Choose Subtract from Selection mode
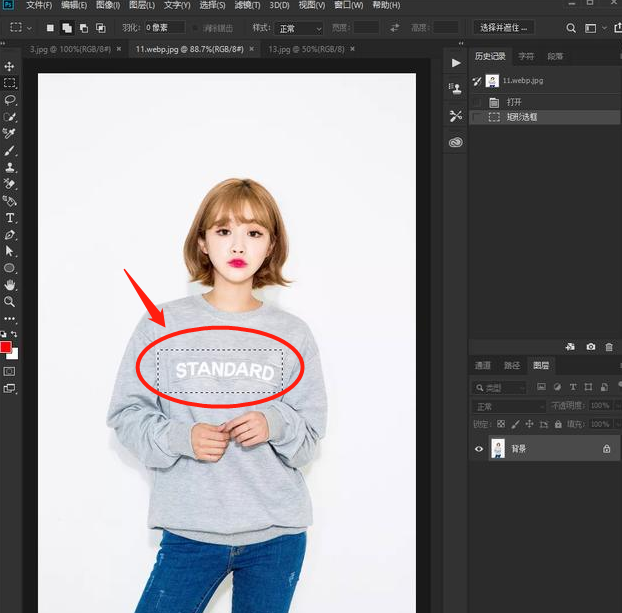The width and height of the screenshot is (622, 613). 84,28
